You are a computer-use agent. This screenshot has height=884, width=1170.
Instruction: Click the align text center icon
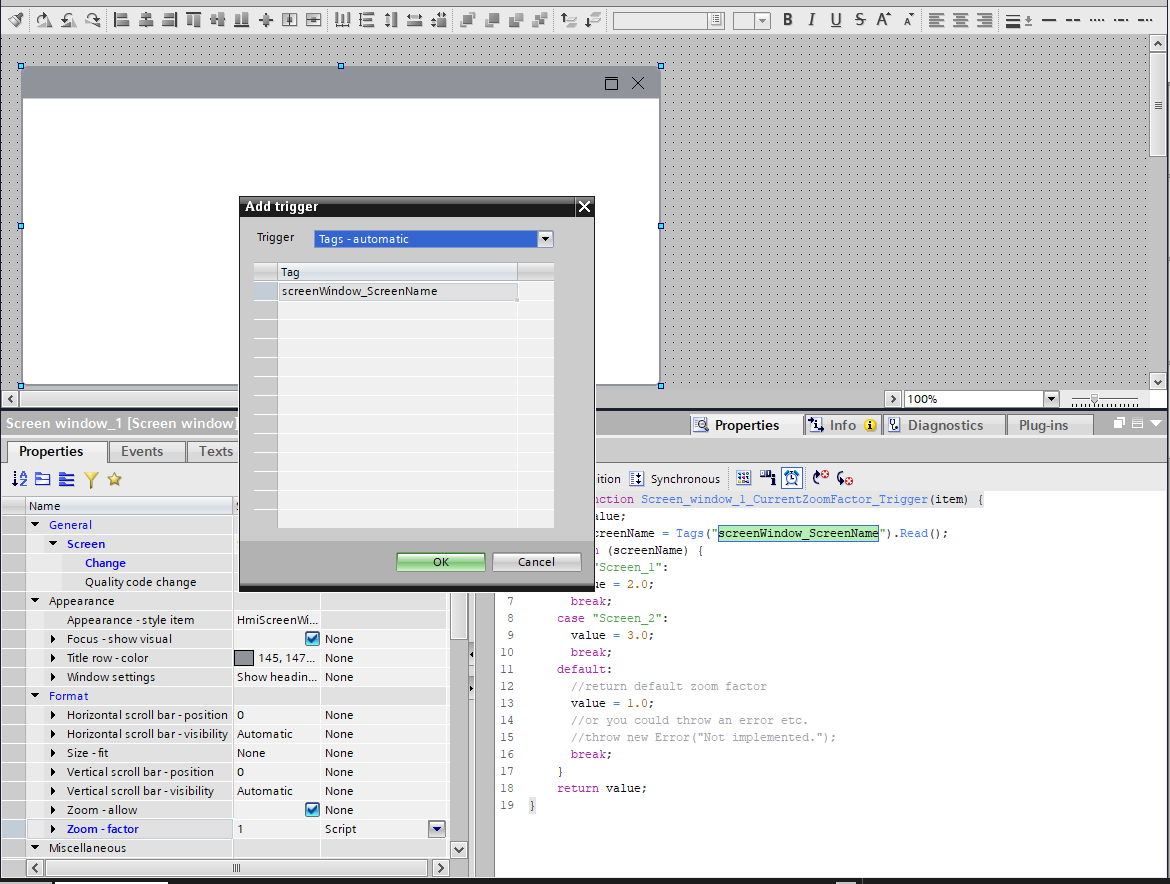(960, 19)
